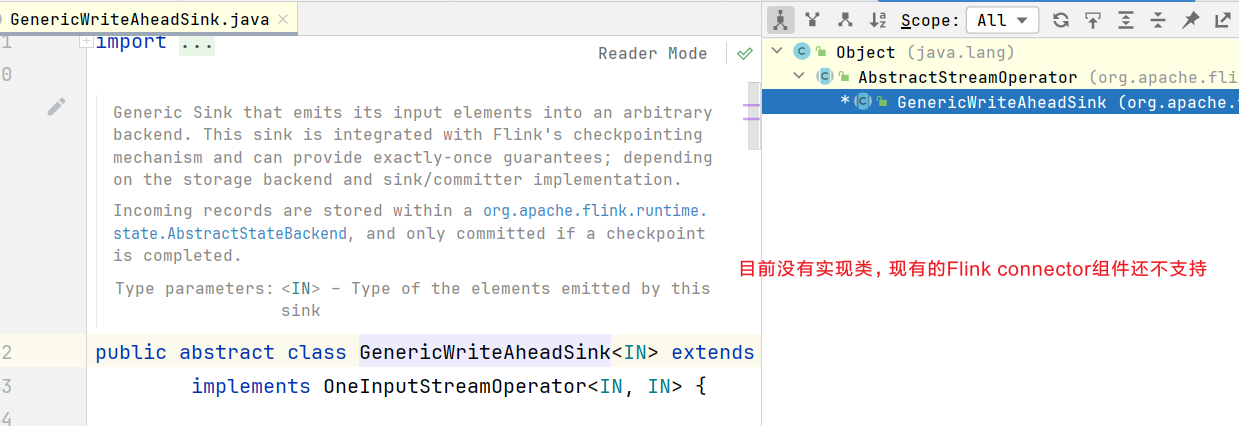This screenshot has height=426, width=1239.
Task: Switch to Subtypes Hierarchy view
Action: [x=845, y=20]
